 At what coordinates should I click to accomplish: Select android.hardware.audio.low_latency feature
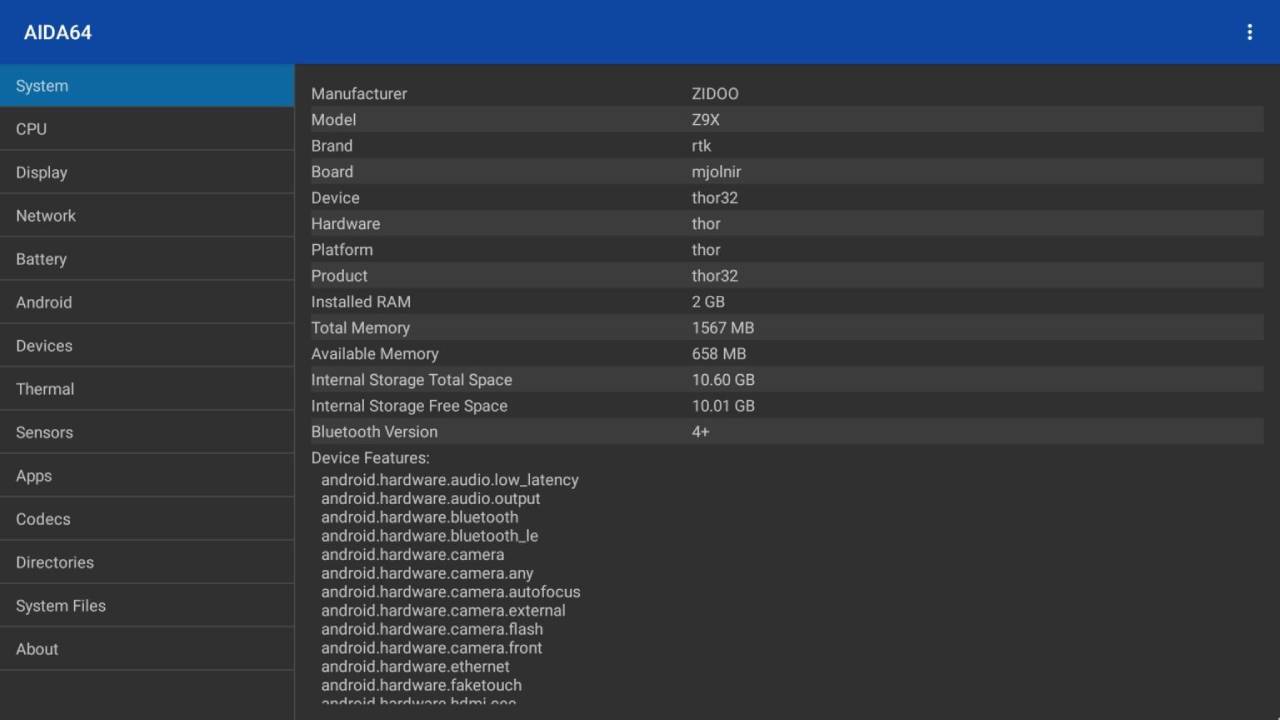(450, 480)
